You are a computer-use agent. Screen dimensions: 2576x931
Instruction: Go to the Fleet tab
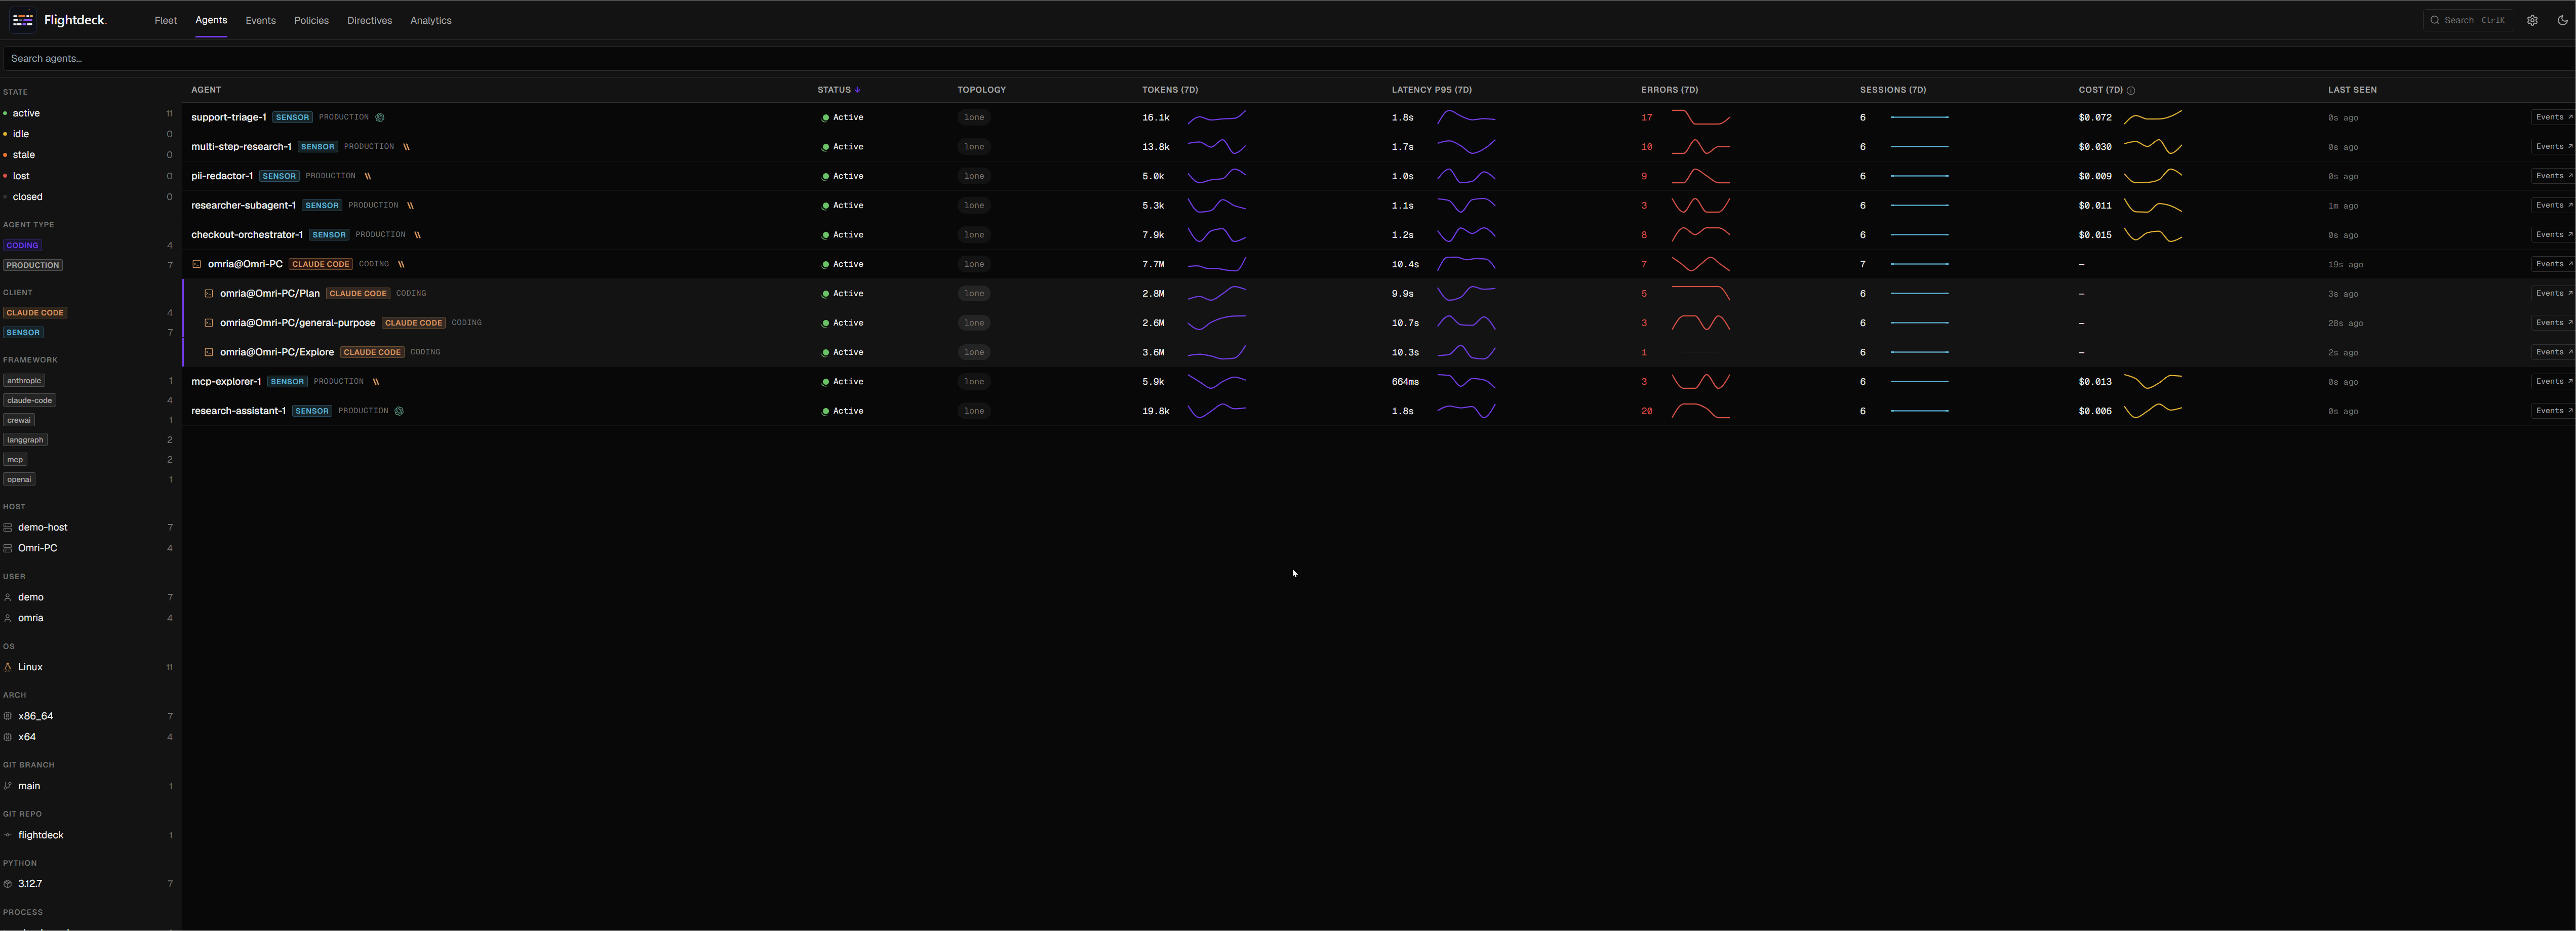166,20
